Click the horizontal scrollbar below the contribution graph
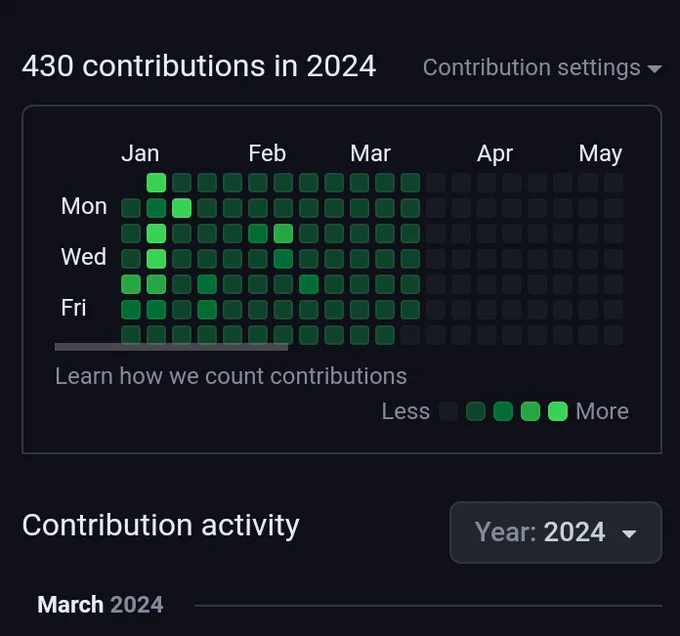 click(x=171, y=347)
